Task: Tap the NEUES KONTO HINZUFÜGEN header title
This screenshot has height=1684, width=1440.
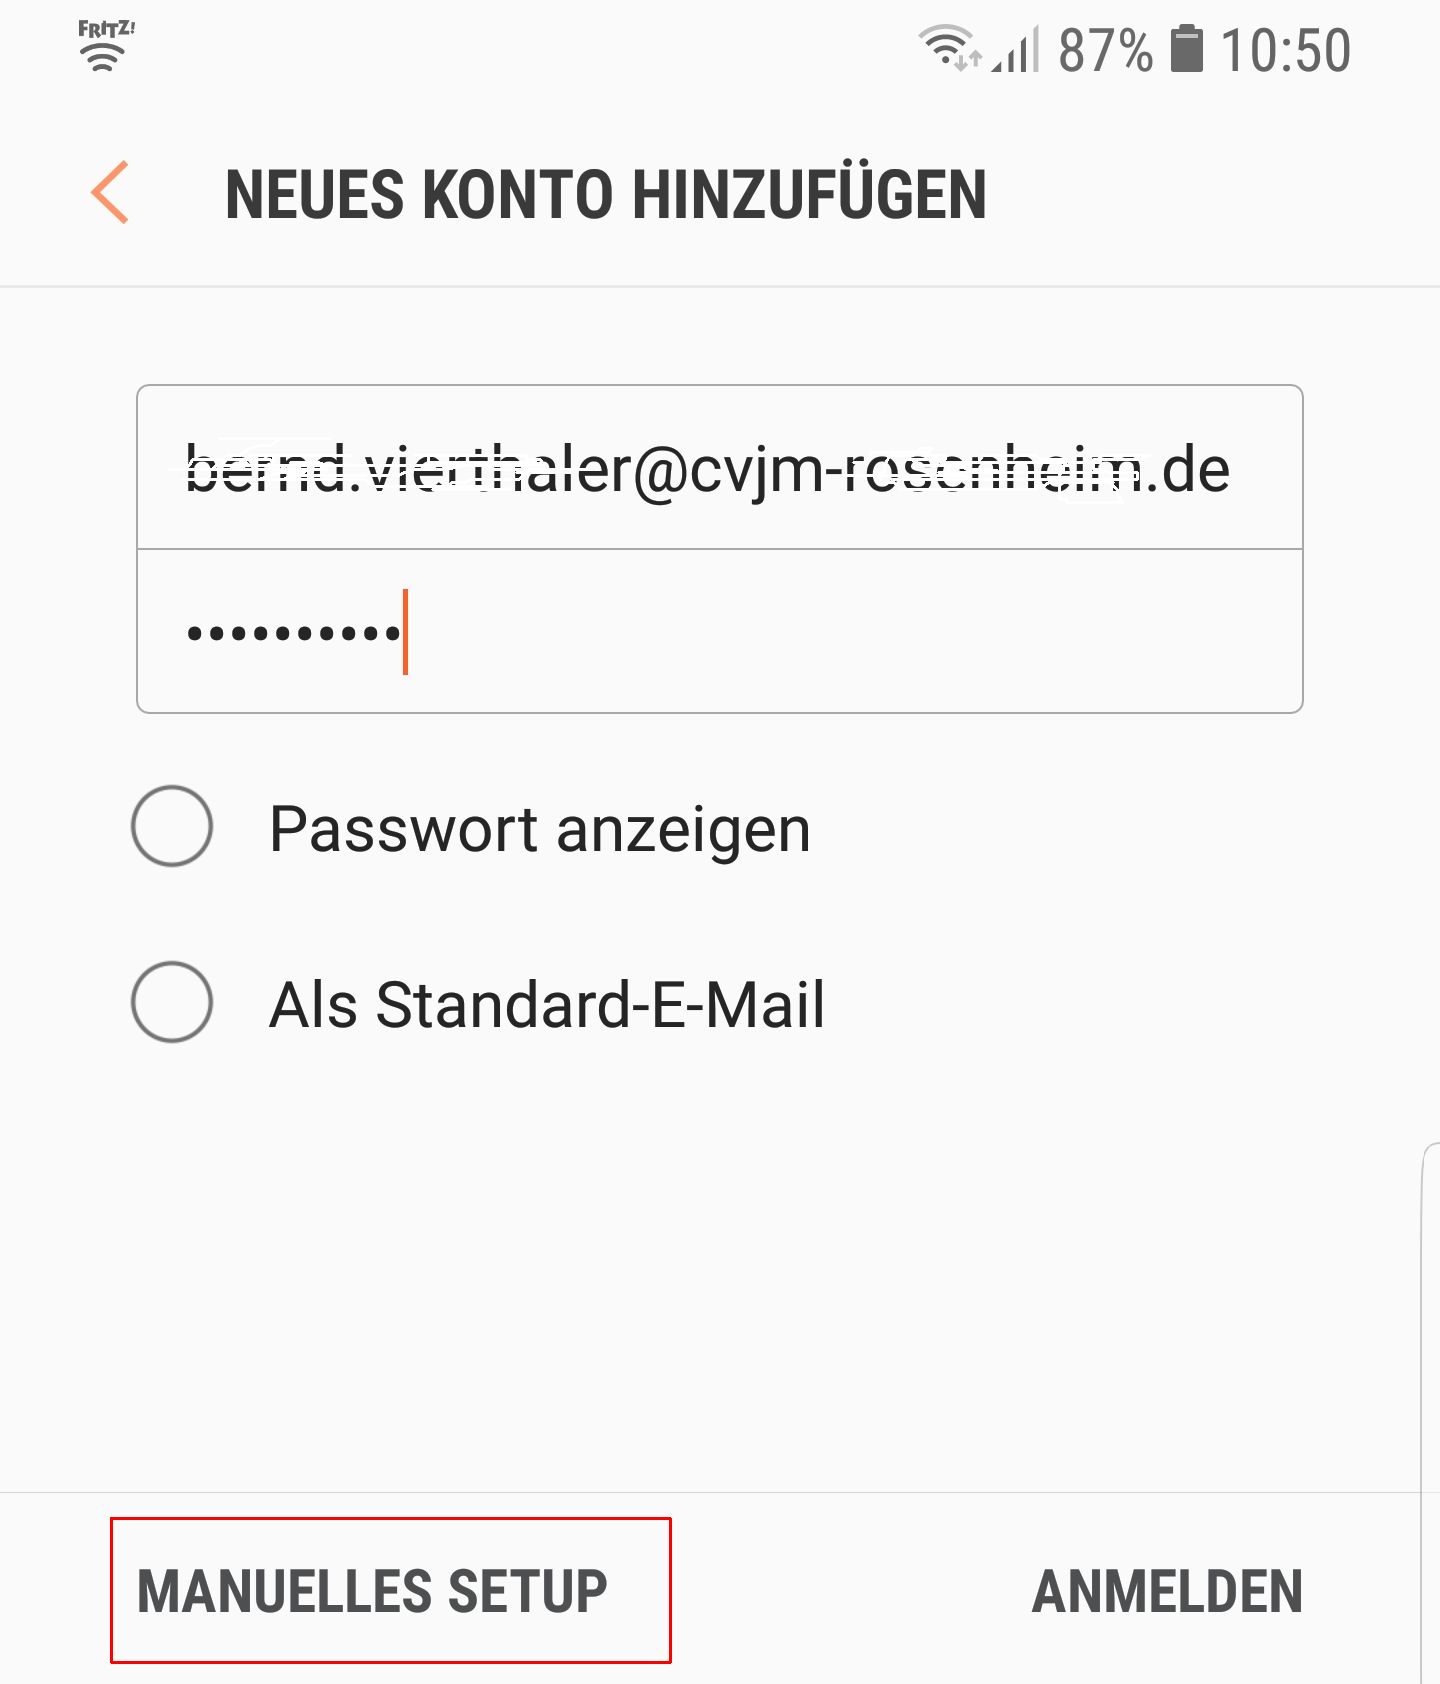Action: 606,194
